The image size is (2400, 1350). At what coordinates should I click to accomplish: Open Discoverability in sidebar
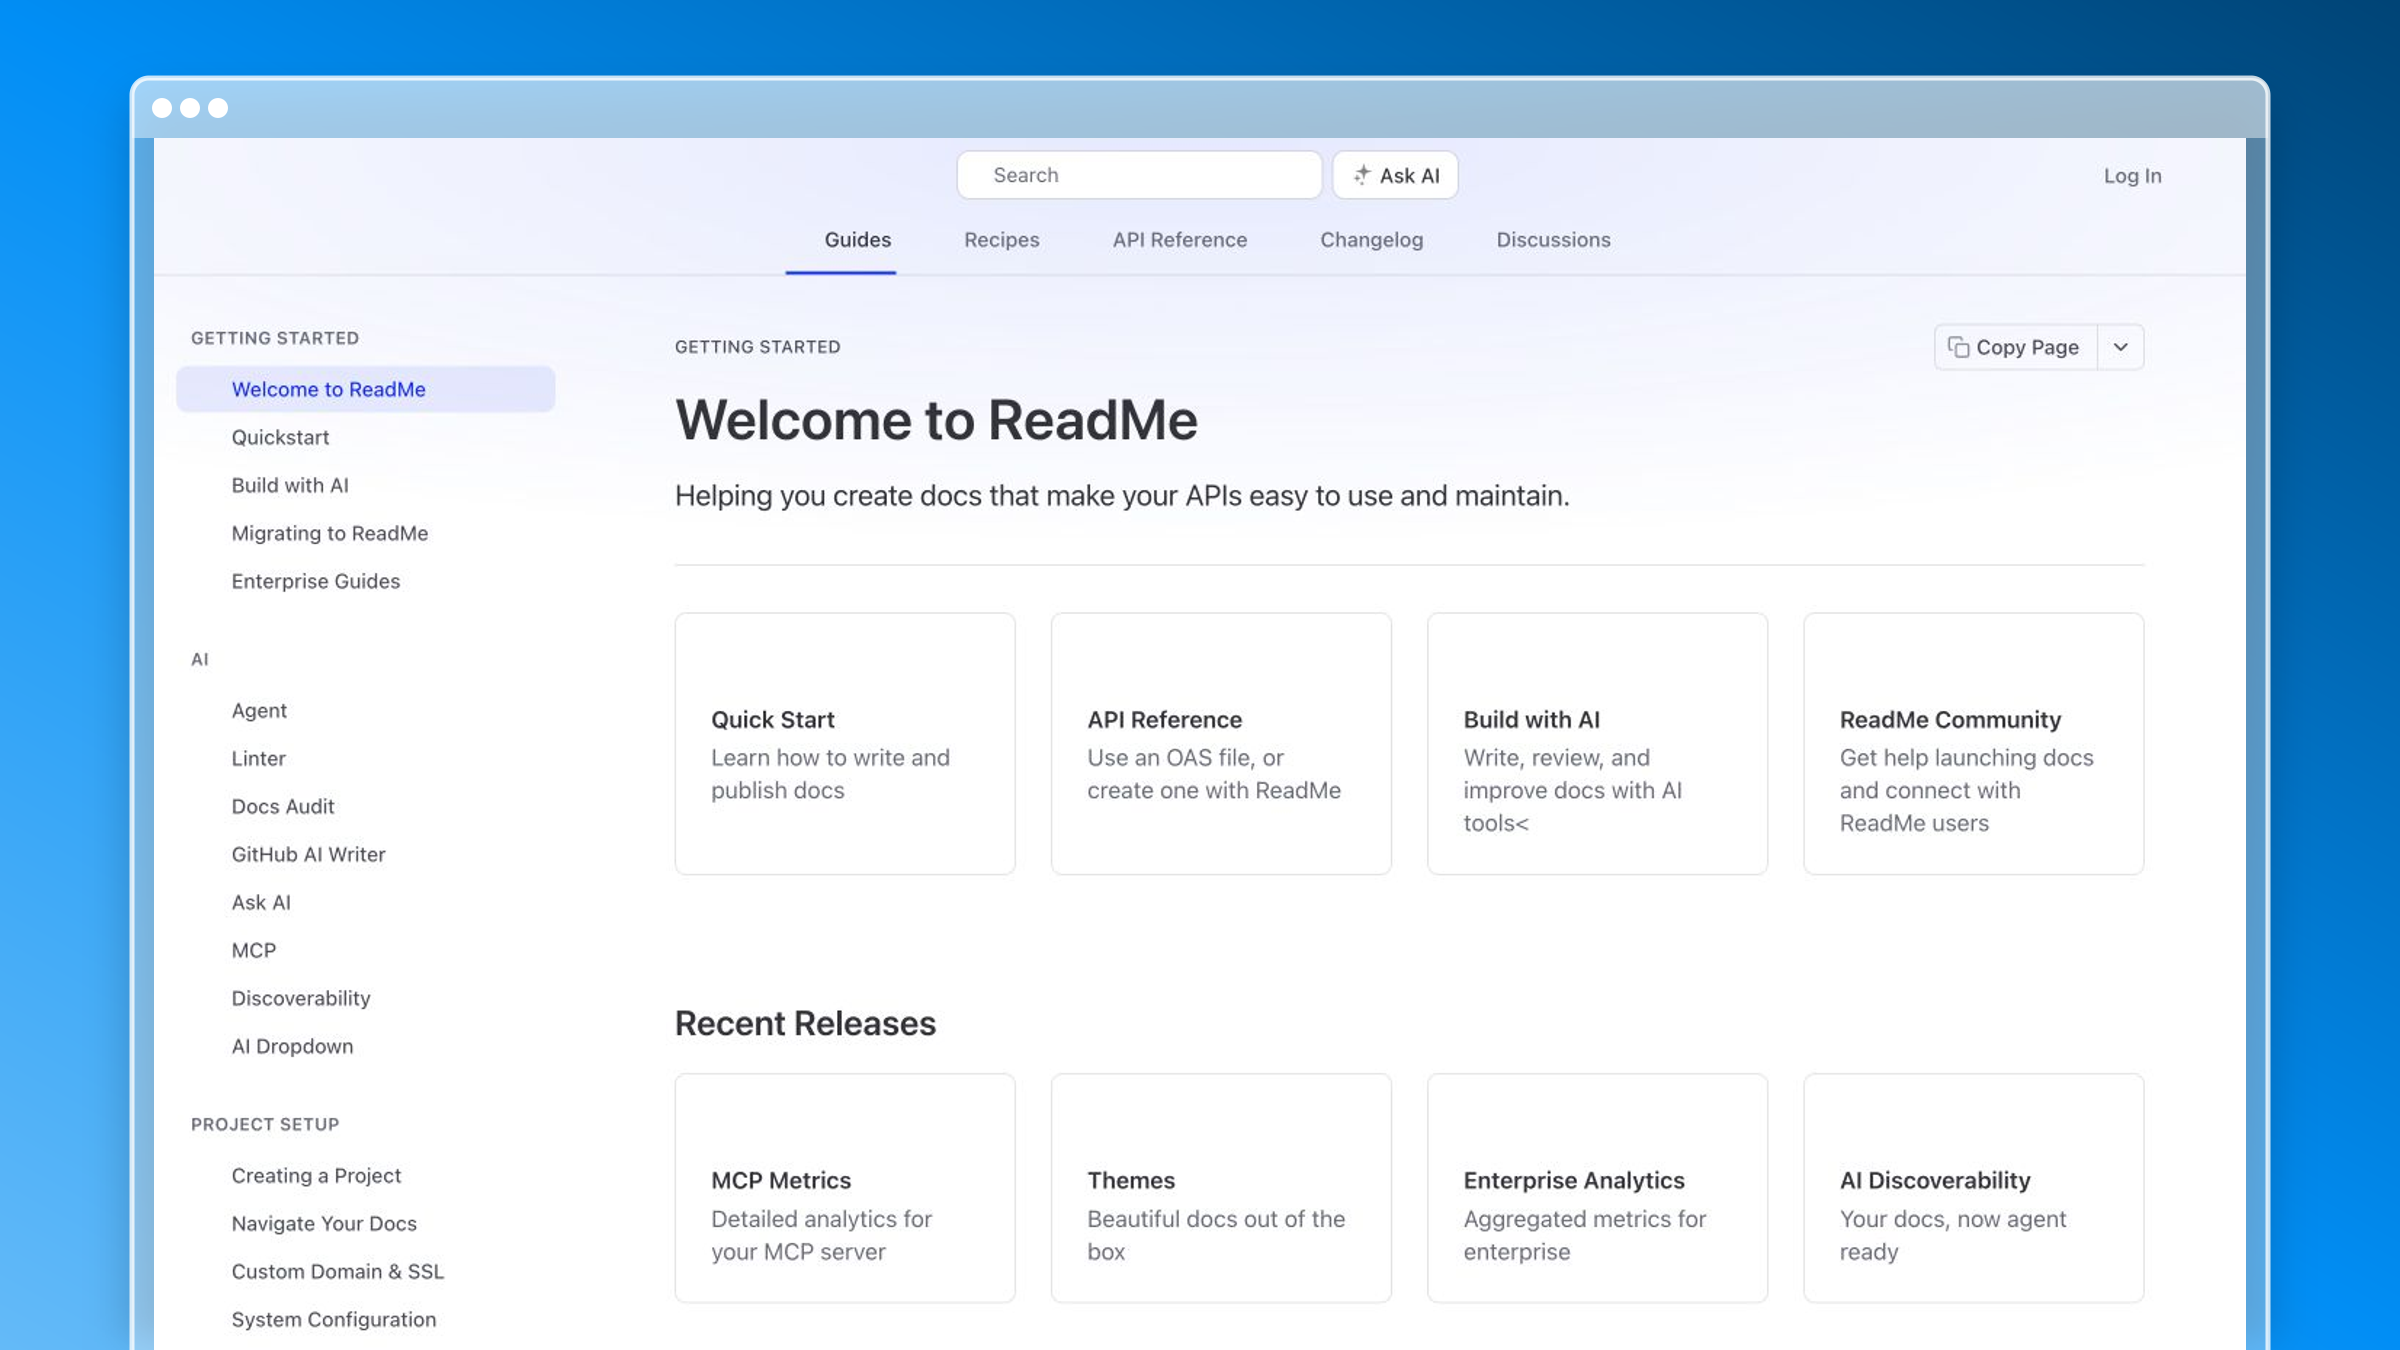[x=300, y=998]
